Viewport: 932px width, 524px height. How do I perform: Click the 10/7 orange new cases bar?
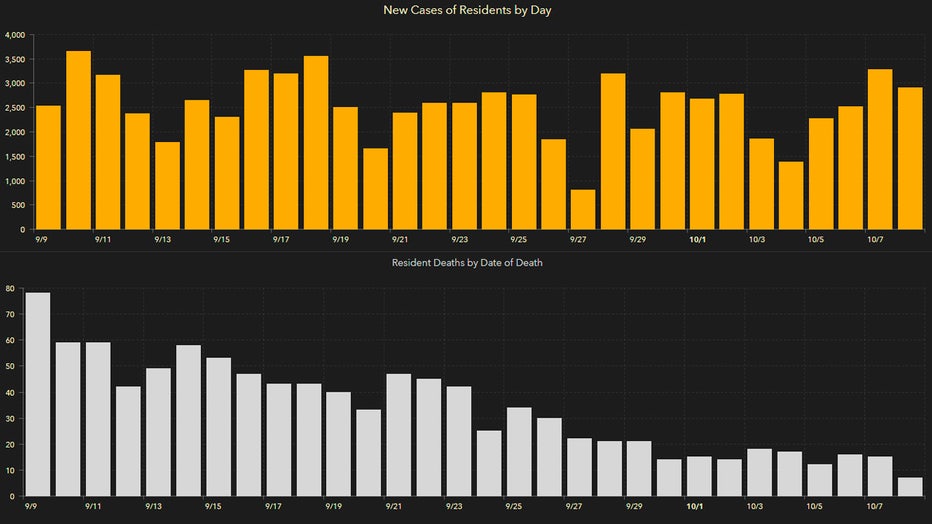pos(880,149)
